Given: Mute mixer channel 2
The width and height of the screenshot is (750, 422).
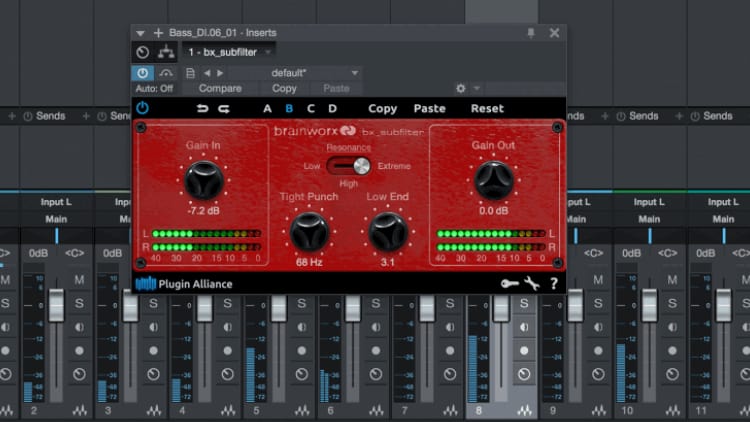Looking at the screenshot, I should [79, 280].
